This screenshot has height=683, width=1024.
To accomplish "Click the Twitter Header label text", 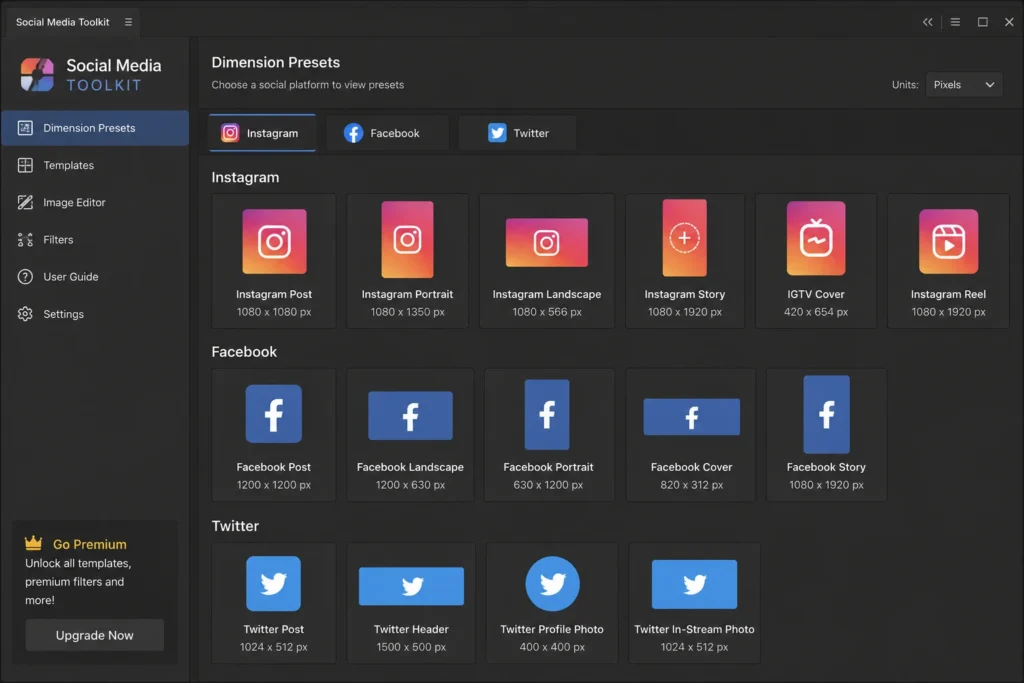I will coord(411,629).
